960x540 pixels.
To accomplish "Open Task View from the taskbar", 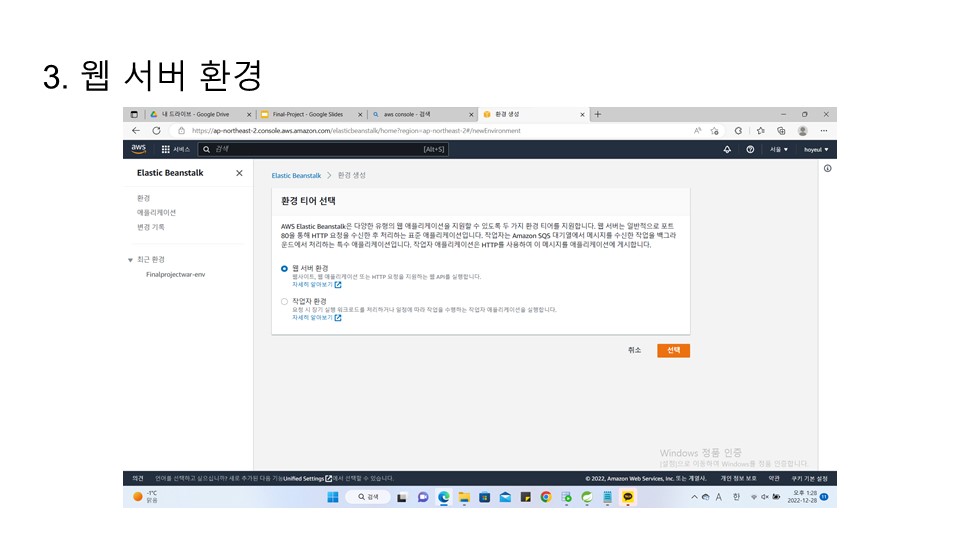I will [x=402, y=497].
